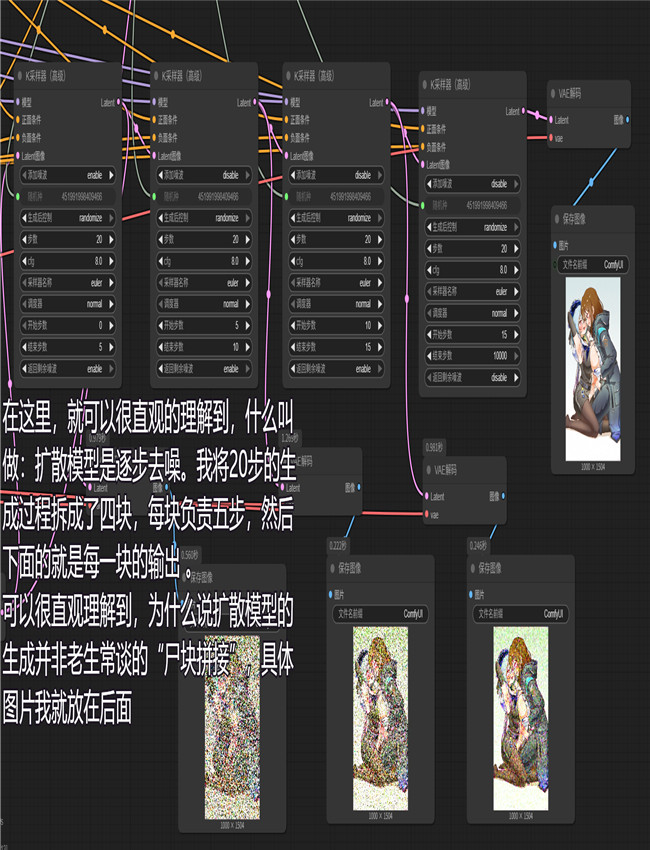Open 调度器 normal dropdown in second K采样器
This screenshot has height=850, width=650.
pyautogui.click(x=202, y=303)
